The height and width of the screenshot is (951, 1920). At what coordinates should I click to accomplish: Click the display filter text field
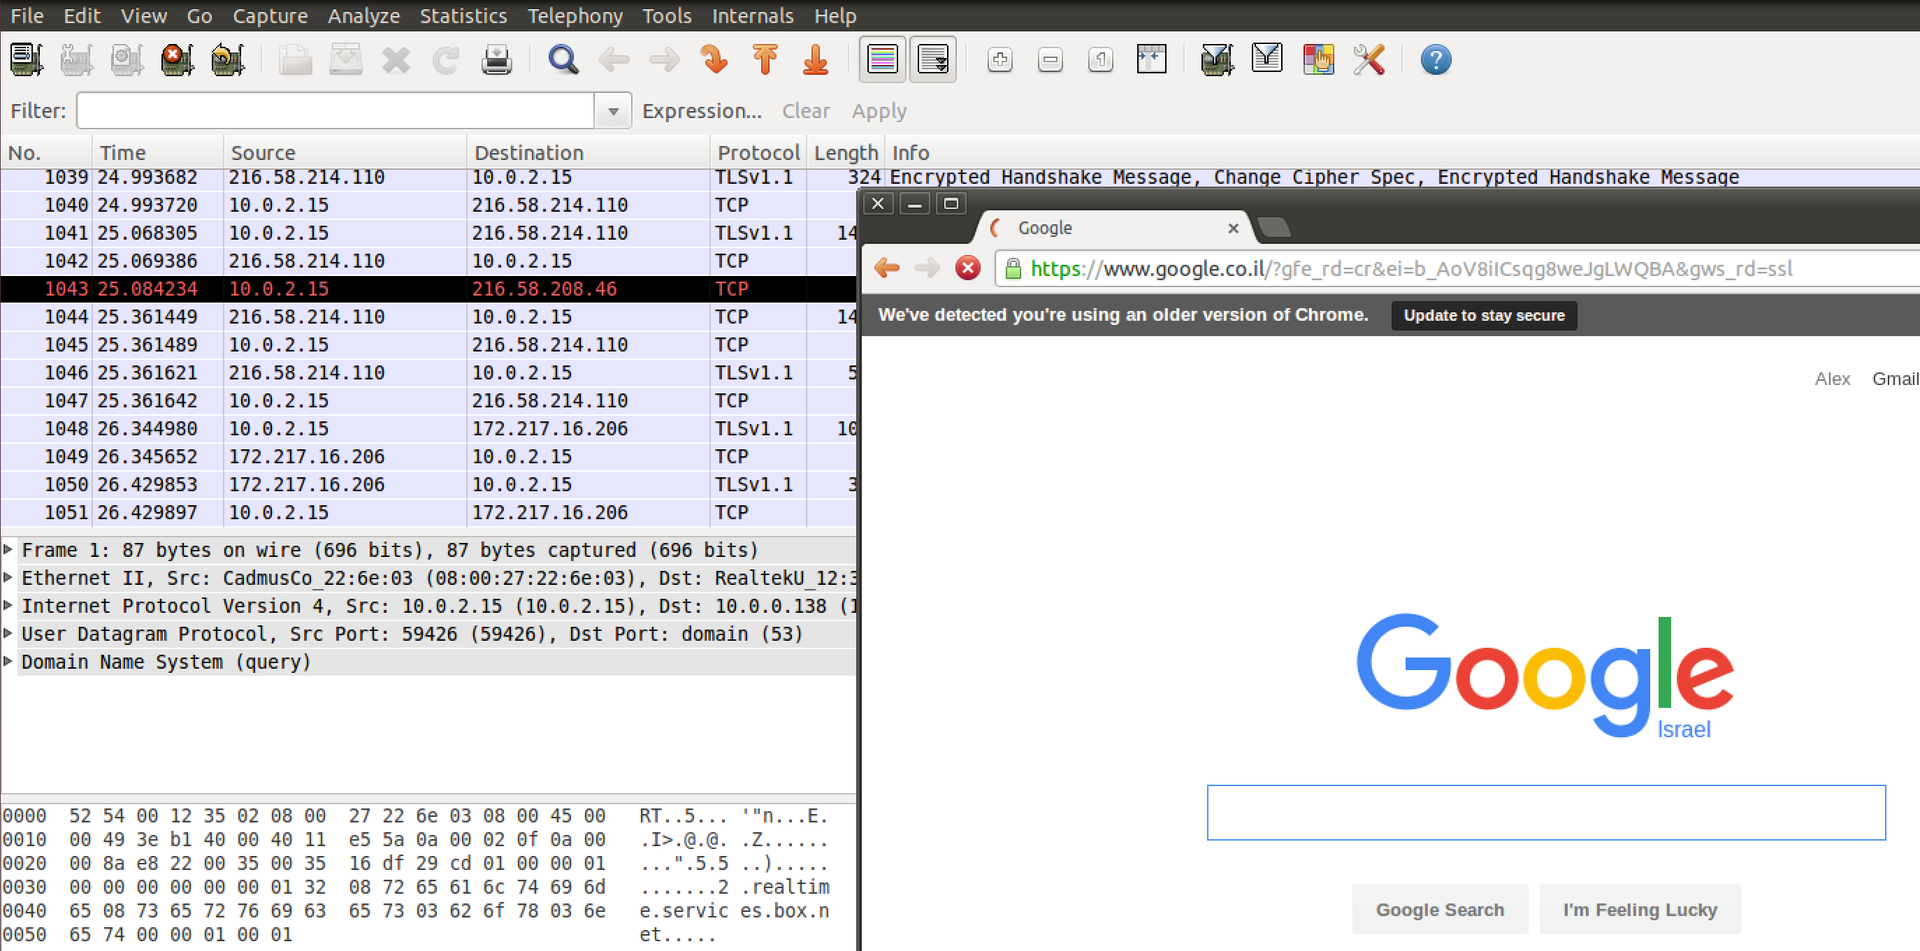[335, 111]
